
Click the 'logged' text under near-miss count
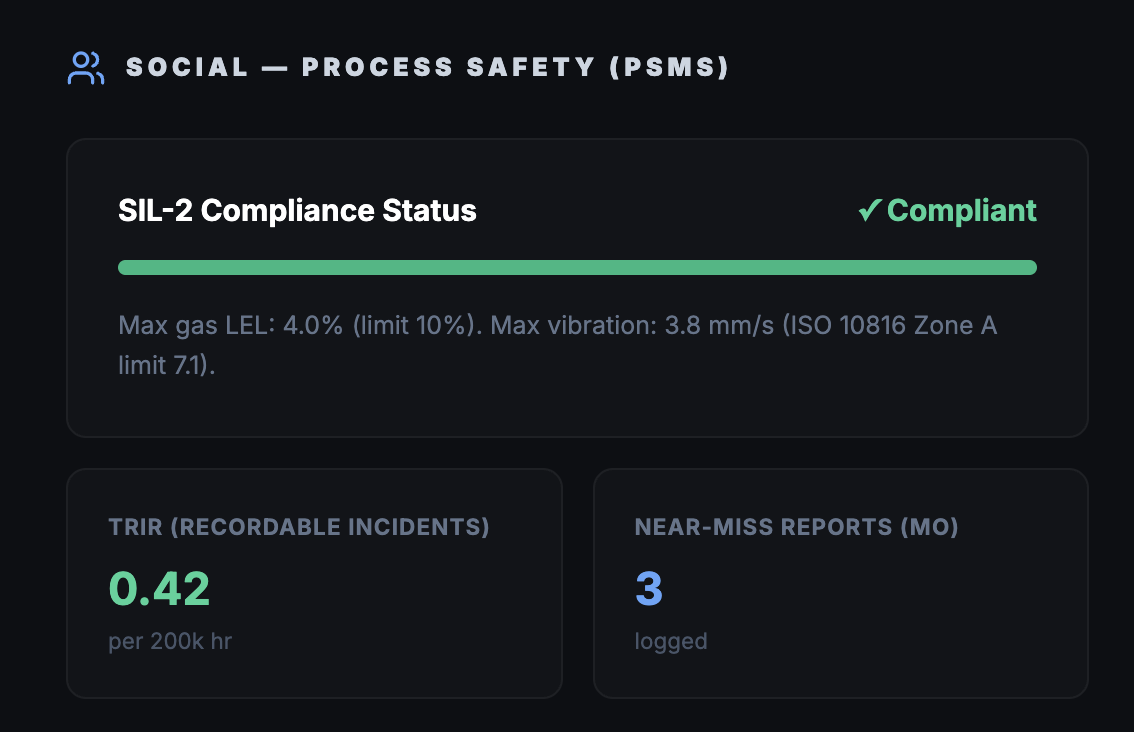click(671, 641)
